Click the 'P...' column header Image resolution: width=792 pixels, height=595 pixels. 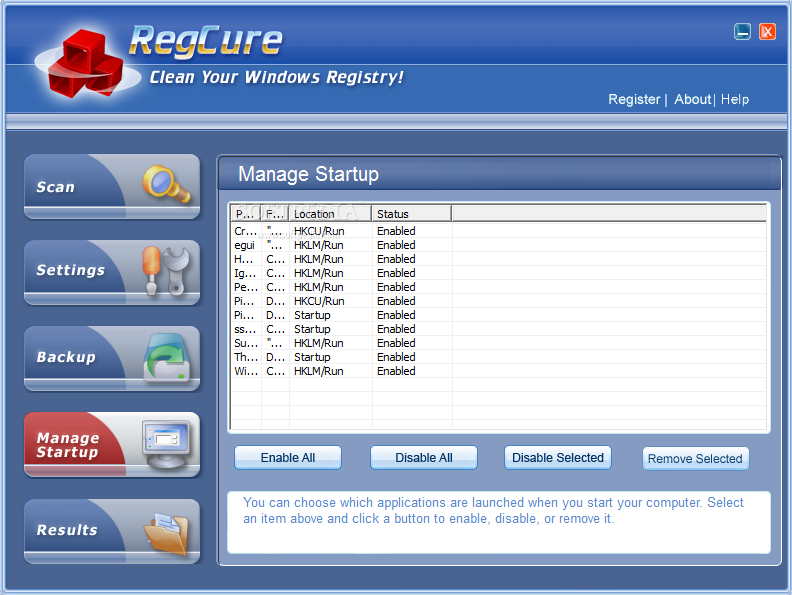(245, 214)
